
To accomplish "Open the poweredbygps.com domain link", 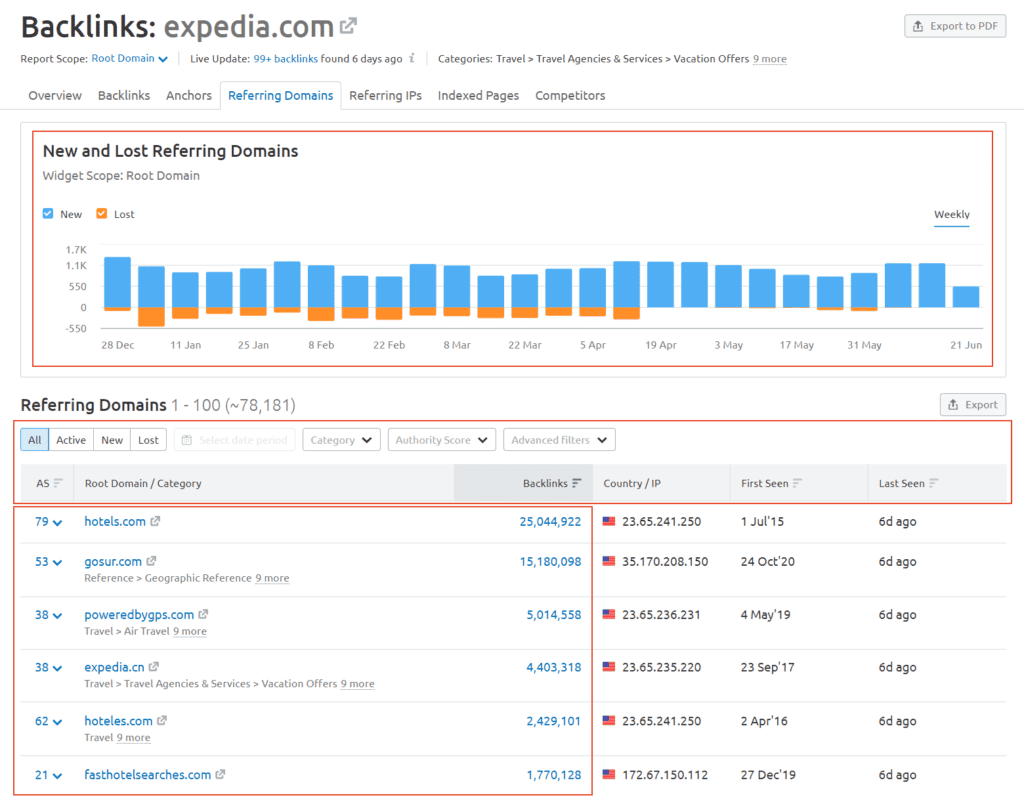I will tap(139, 614).
